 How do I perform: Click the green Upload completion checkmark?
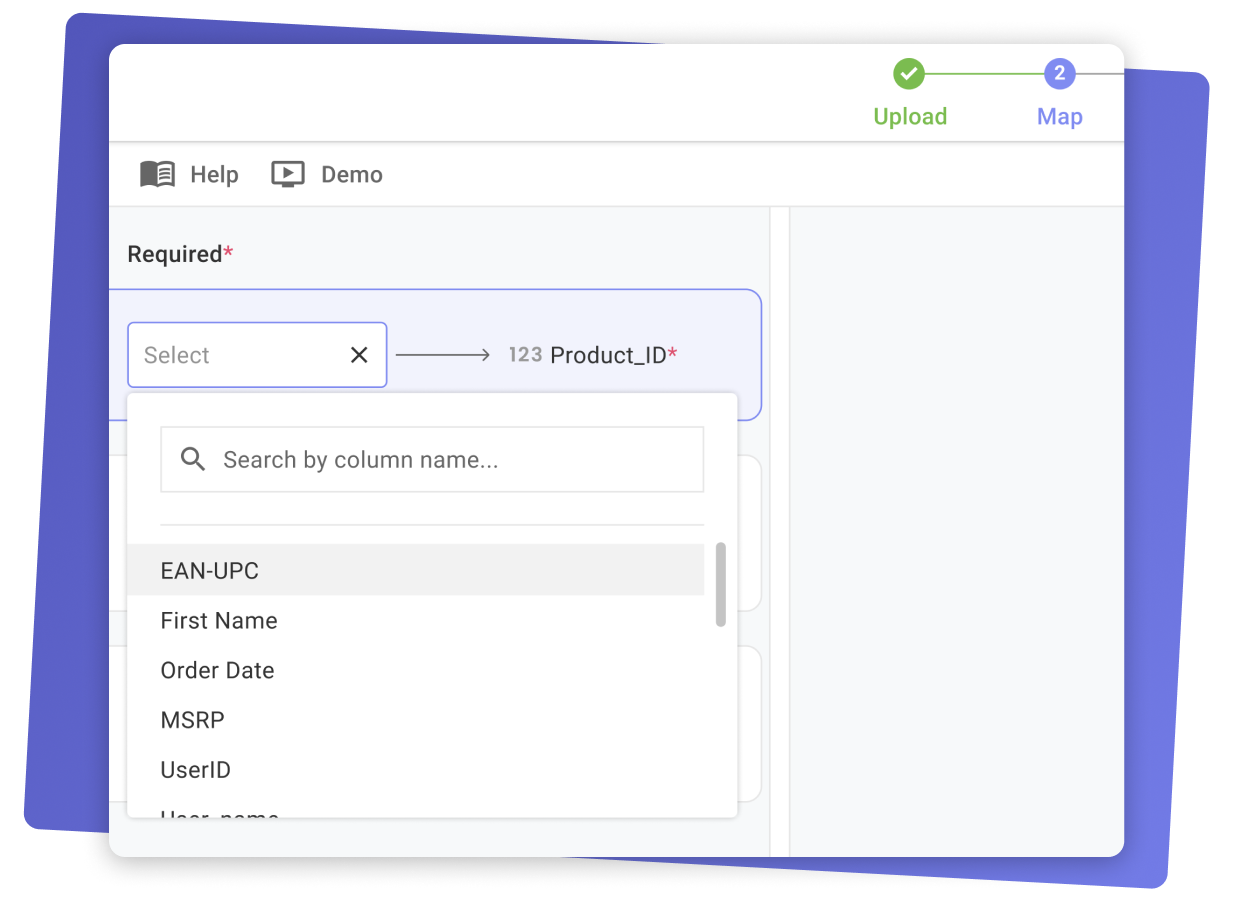click(x=908, y=73)
